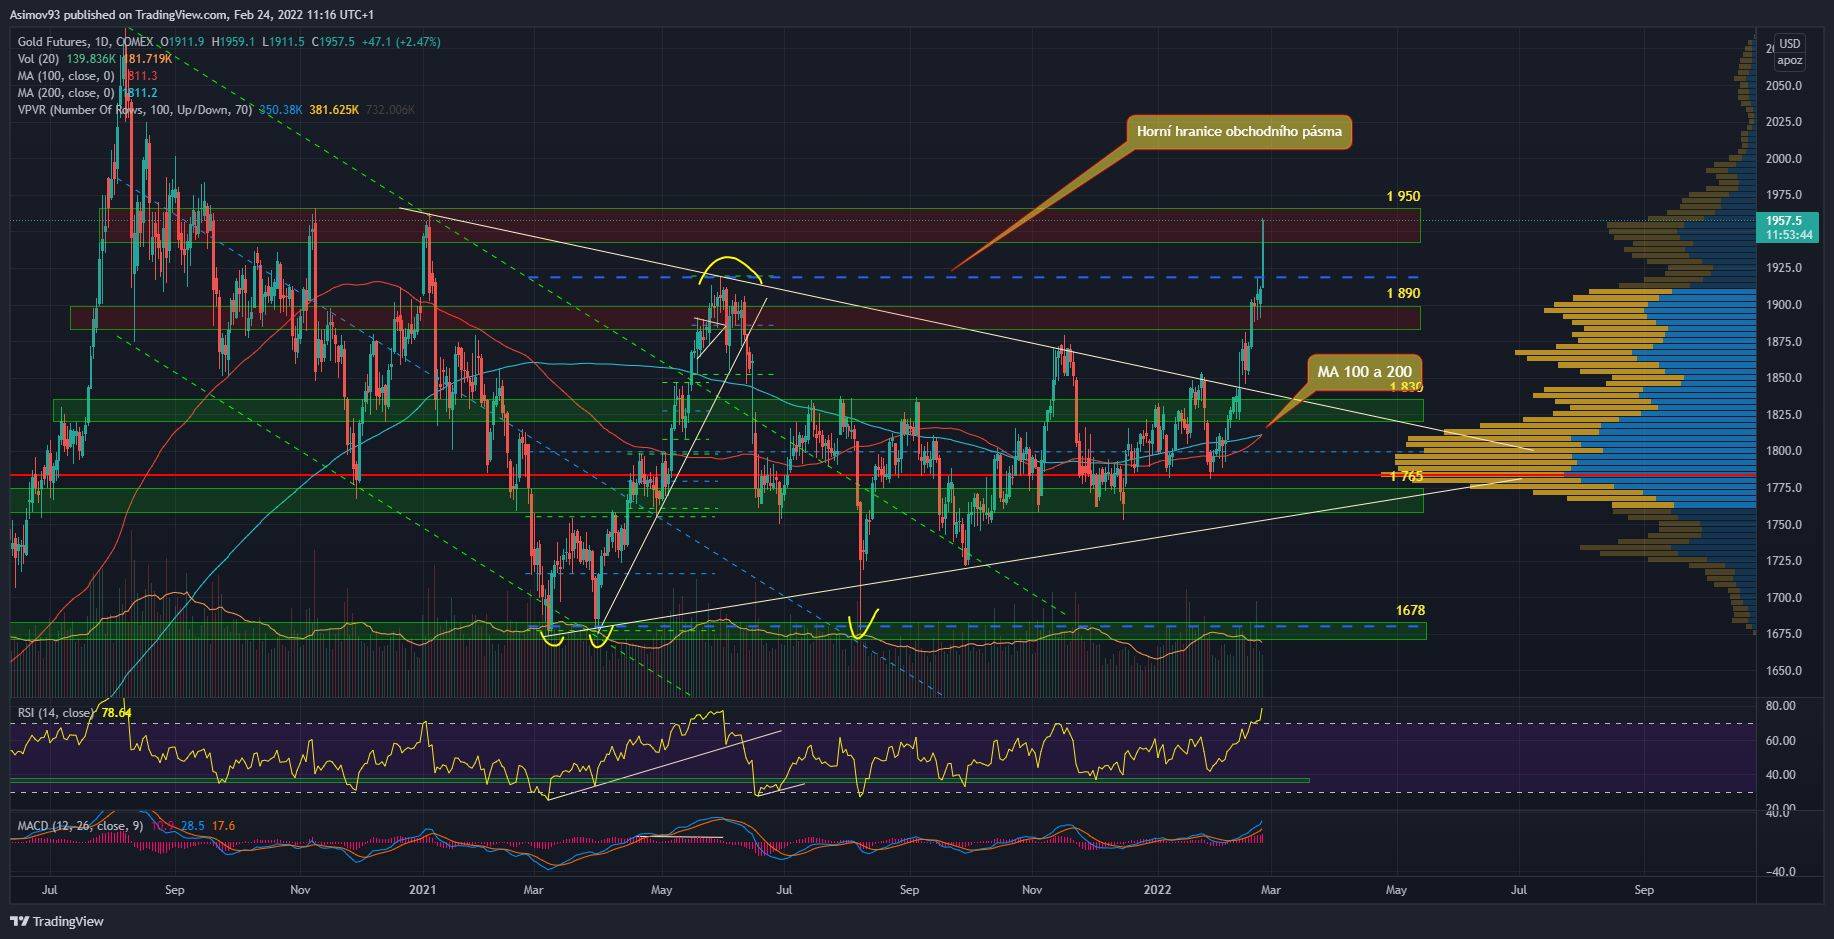Select the 'Horní hranice obchodního pásma' callout

point(1239,131)
